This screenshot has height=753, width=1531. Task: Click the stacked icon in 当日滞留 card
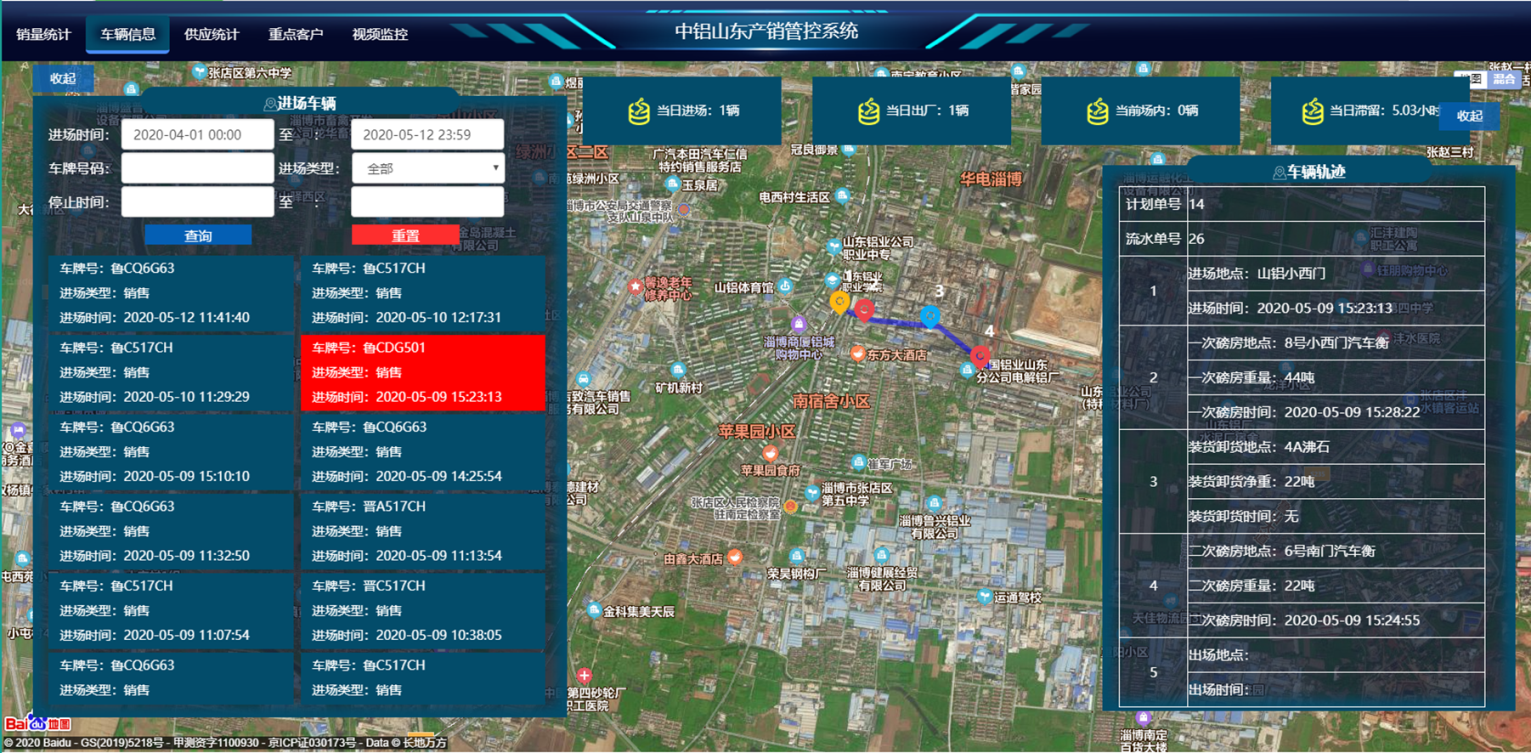tap(1313, 111)
